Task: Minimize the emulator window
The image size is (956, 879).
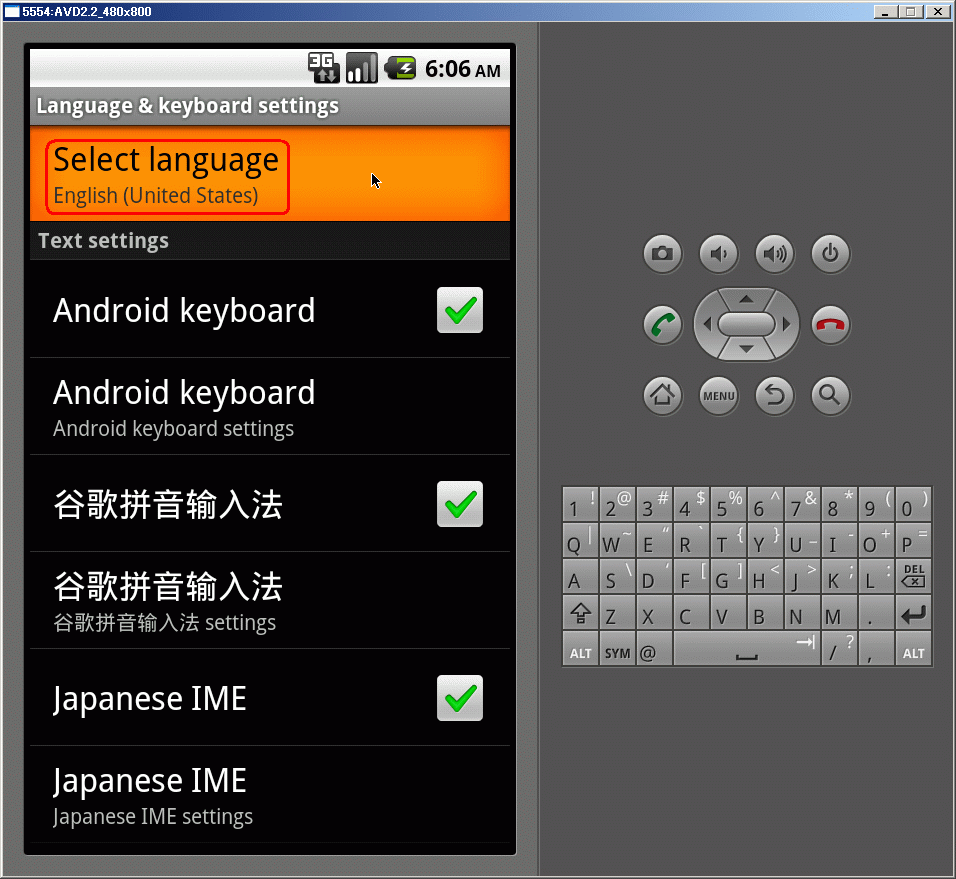Action: 885,12
